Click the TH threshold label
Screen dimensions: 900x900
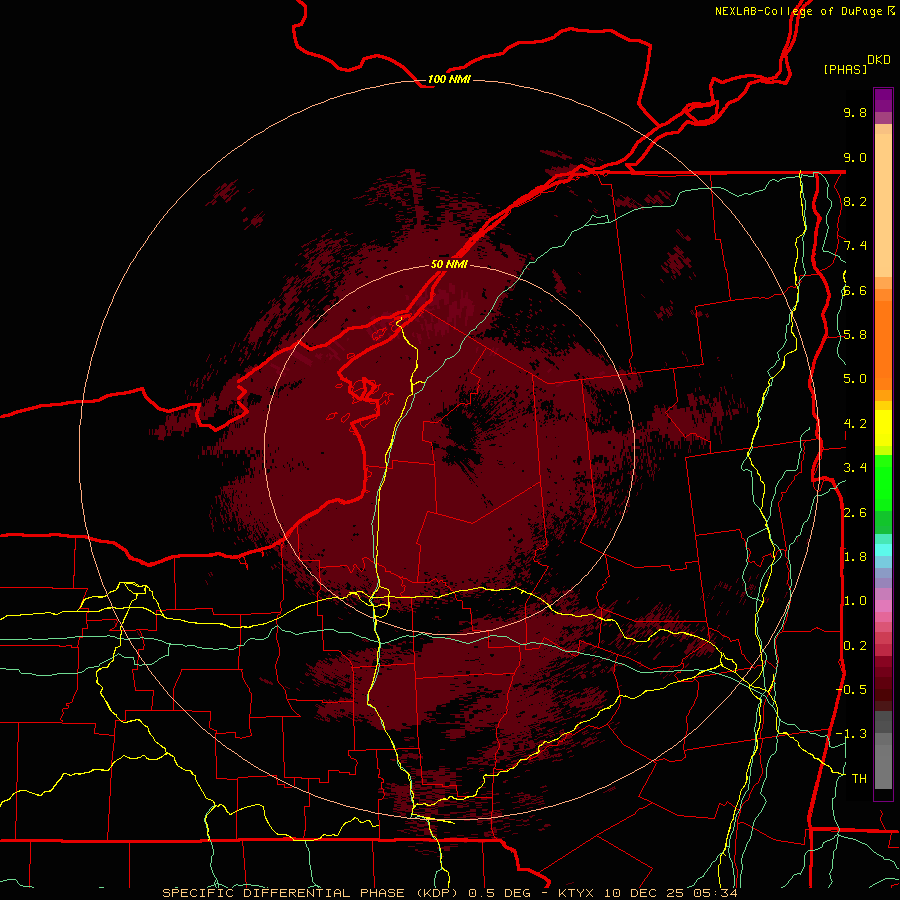point(859,779)
